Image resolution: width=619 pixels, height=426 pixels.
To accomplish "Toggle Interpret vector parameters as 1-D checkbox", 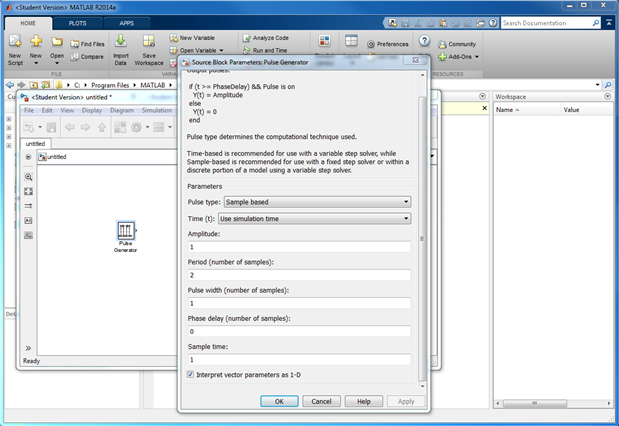I will tap(190, 374).
